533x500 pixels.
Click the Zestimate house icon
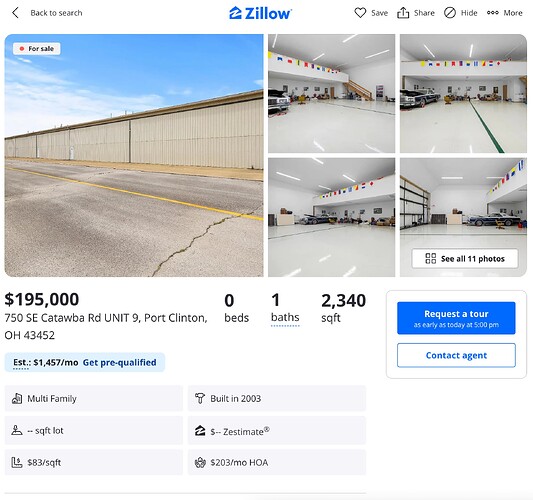point(200,431)
